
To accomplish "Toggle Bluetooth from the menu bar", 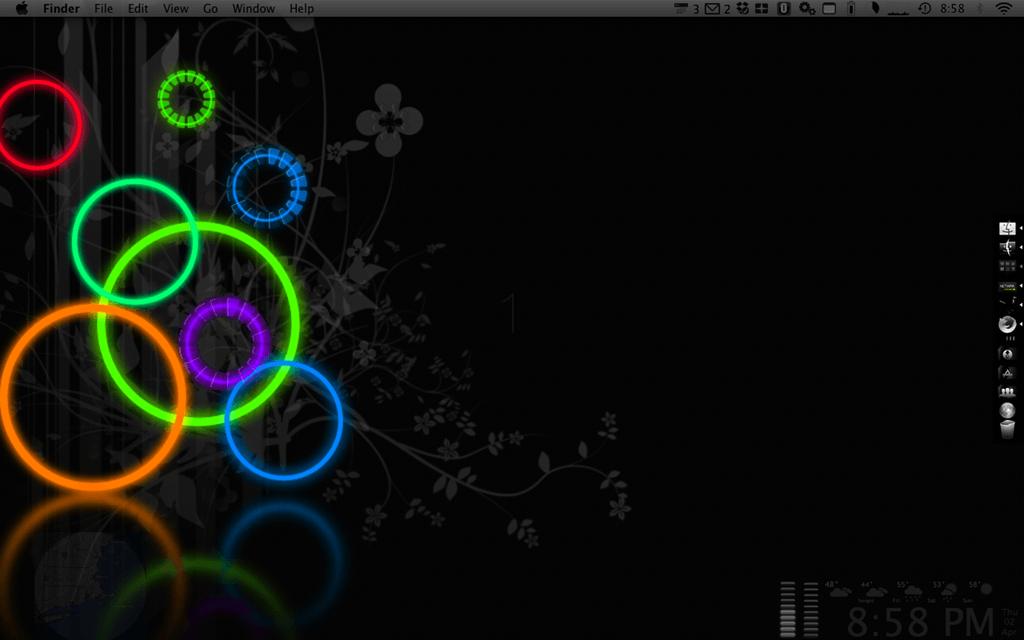I will [979, 8].
